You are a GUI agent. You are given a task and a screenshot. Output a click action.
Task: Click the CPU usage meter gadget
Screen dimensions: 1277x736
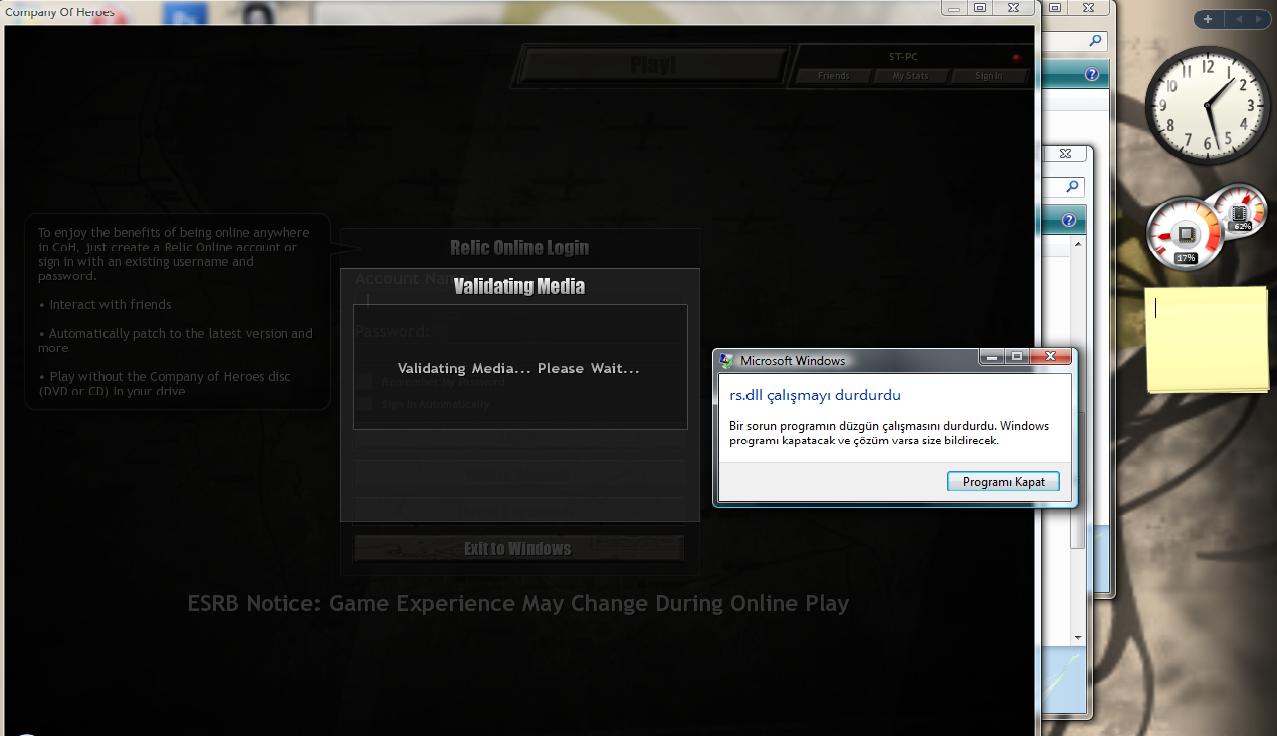1185,235
